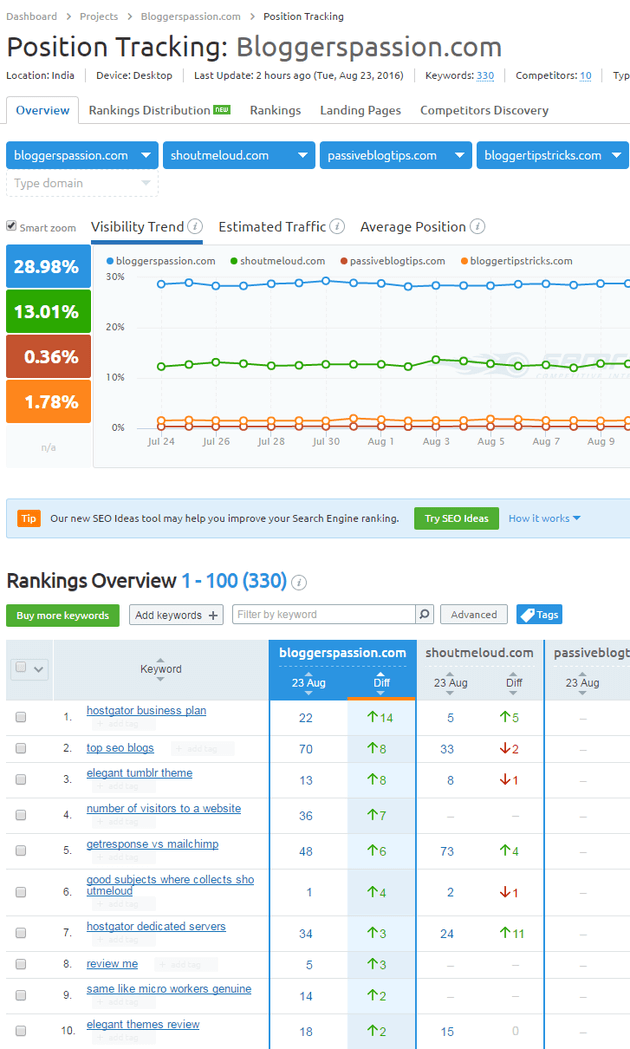Image resolution: width=630 pixels, height=1049 pixels.
Task: Click the Tags button
Action: 539,614
